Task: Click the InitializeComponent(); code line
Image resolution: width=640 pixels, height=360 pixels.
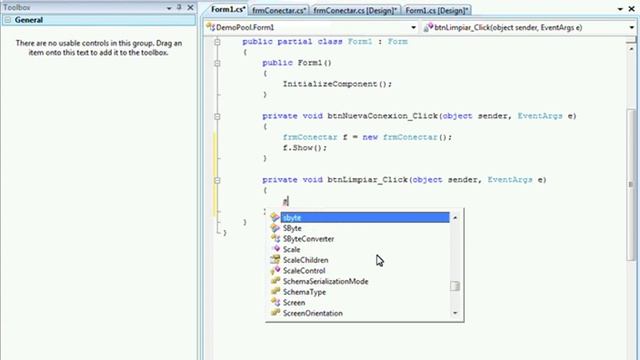Action: pyautogui.click(x=337, y=84)
